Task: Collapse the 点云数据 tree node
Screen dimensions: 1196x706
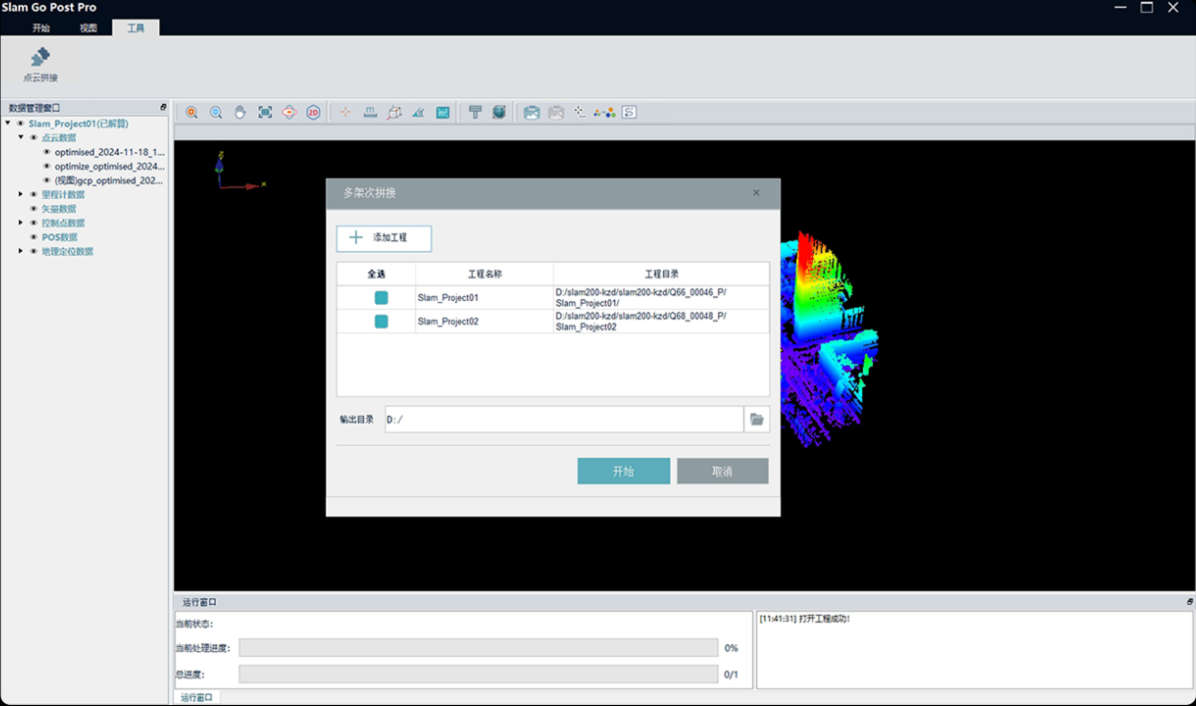Action: click(x=21, y=137)
